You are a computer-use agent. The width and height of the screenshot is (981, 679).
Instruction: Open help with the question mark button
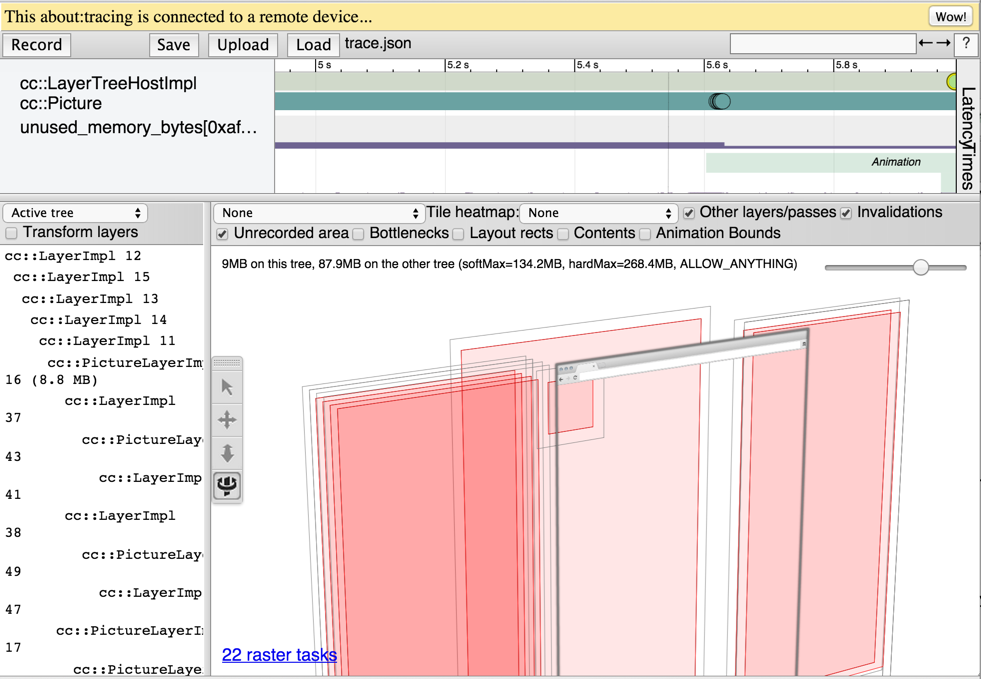[x=965, y=44]
